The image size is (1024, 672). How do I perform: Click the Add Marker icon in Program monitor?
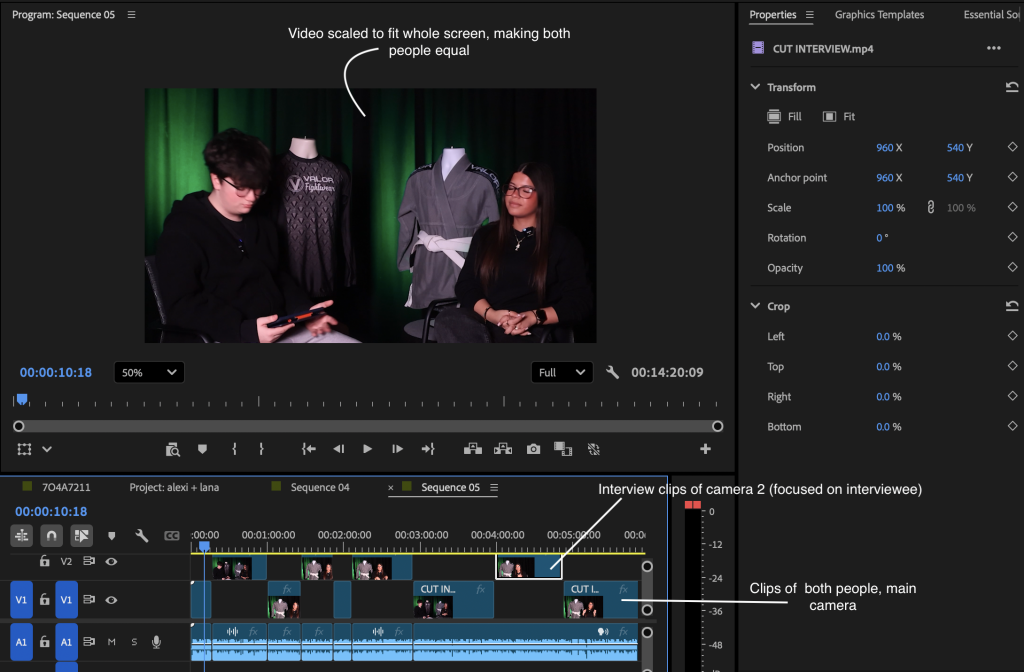(202, 450)
